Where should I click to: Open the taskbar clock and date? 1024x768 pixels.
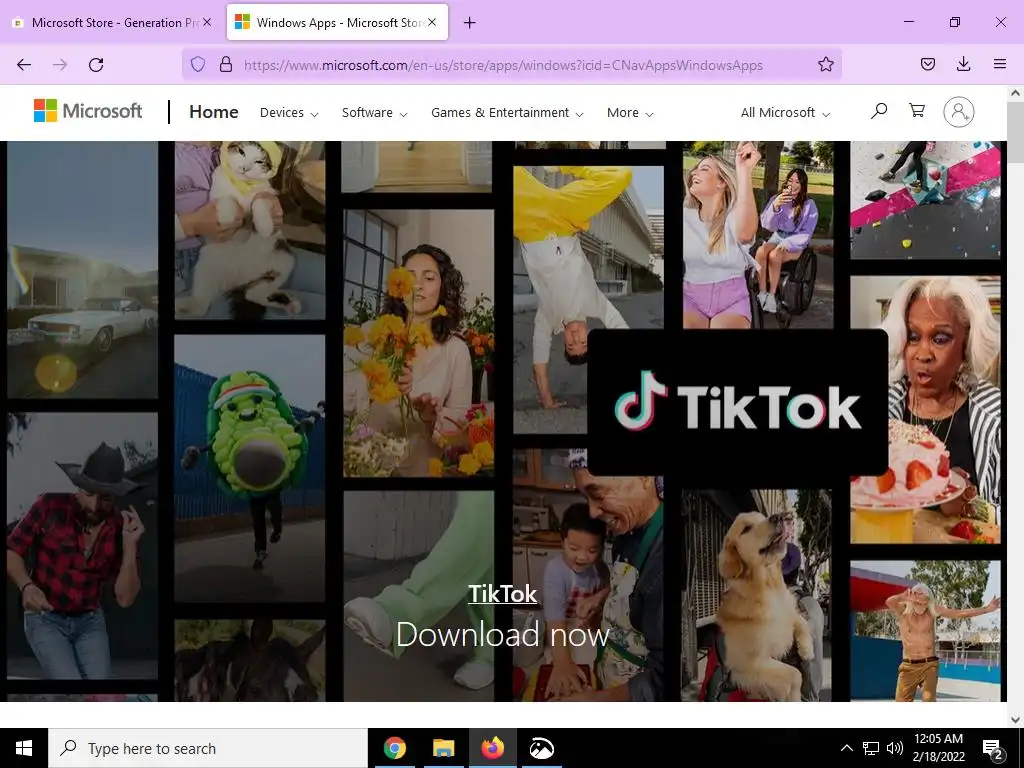(x=938, y=748)
